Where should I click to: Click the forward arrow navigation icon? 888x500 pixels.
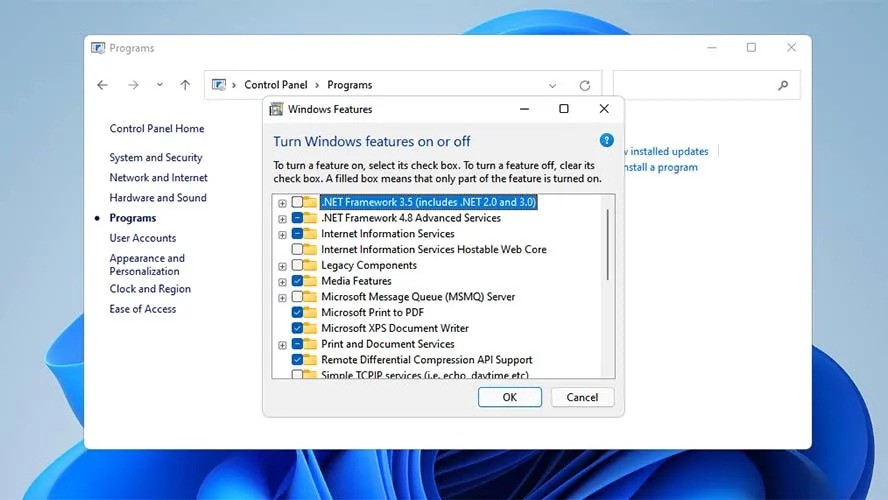(x=131, y=86)
